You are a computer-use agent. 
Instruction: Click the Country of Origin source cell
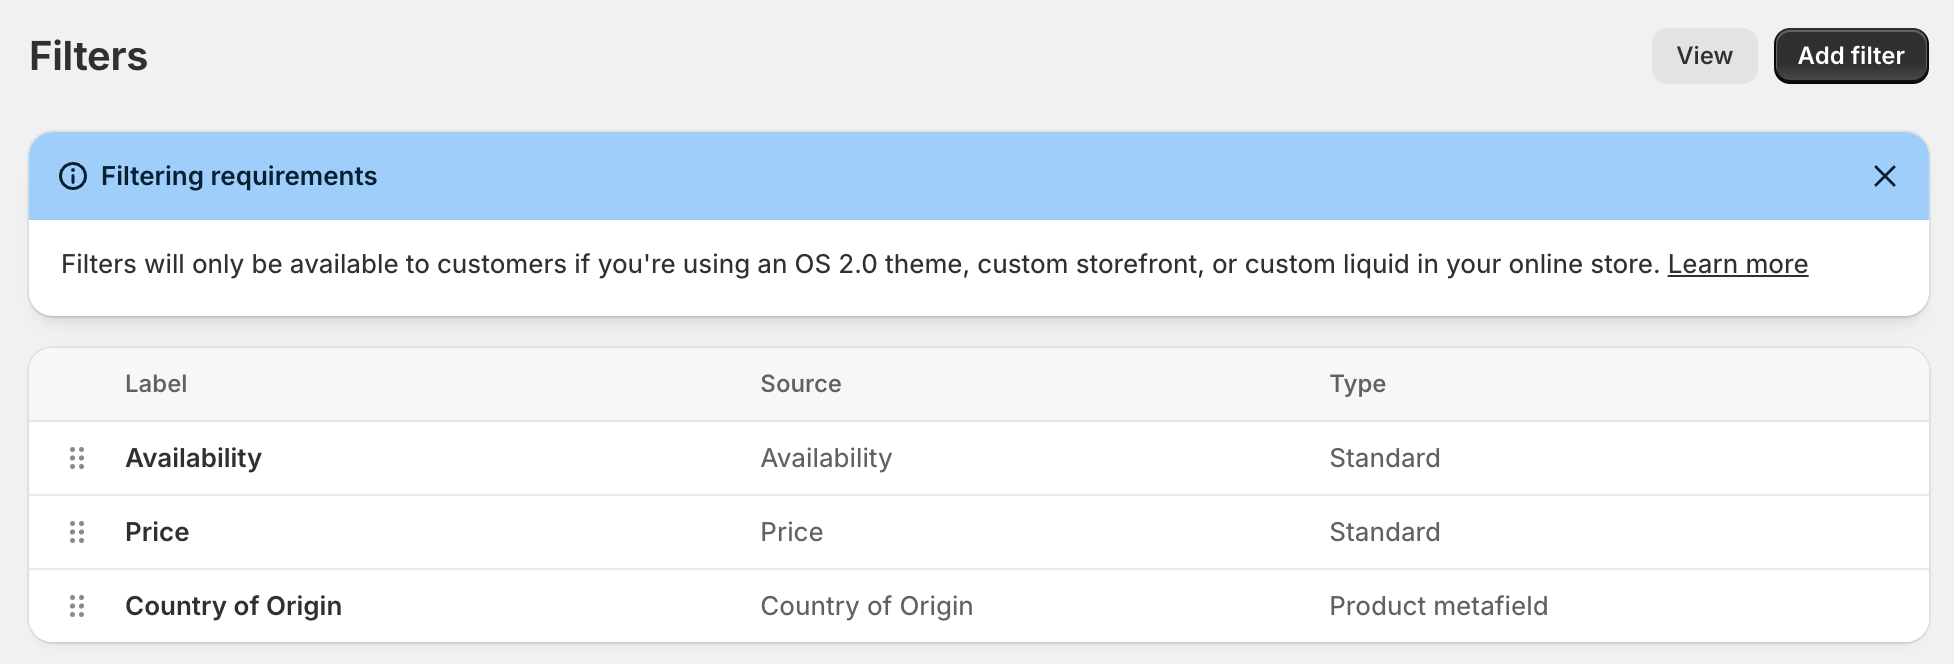click(x=867, y=606)
